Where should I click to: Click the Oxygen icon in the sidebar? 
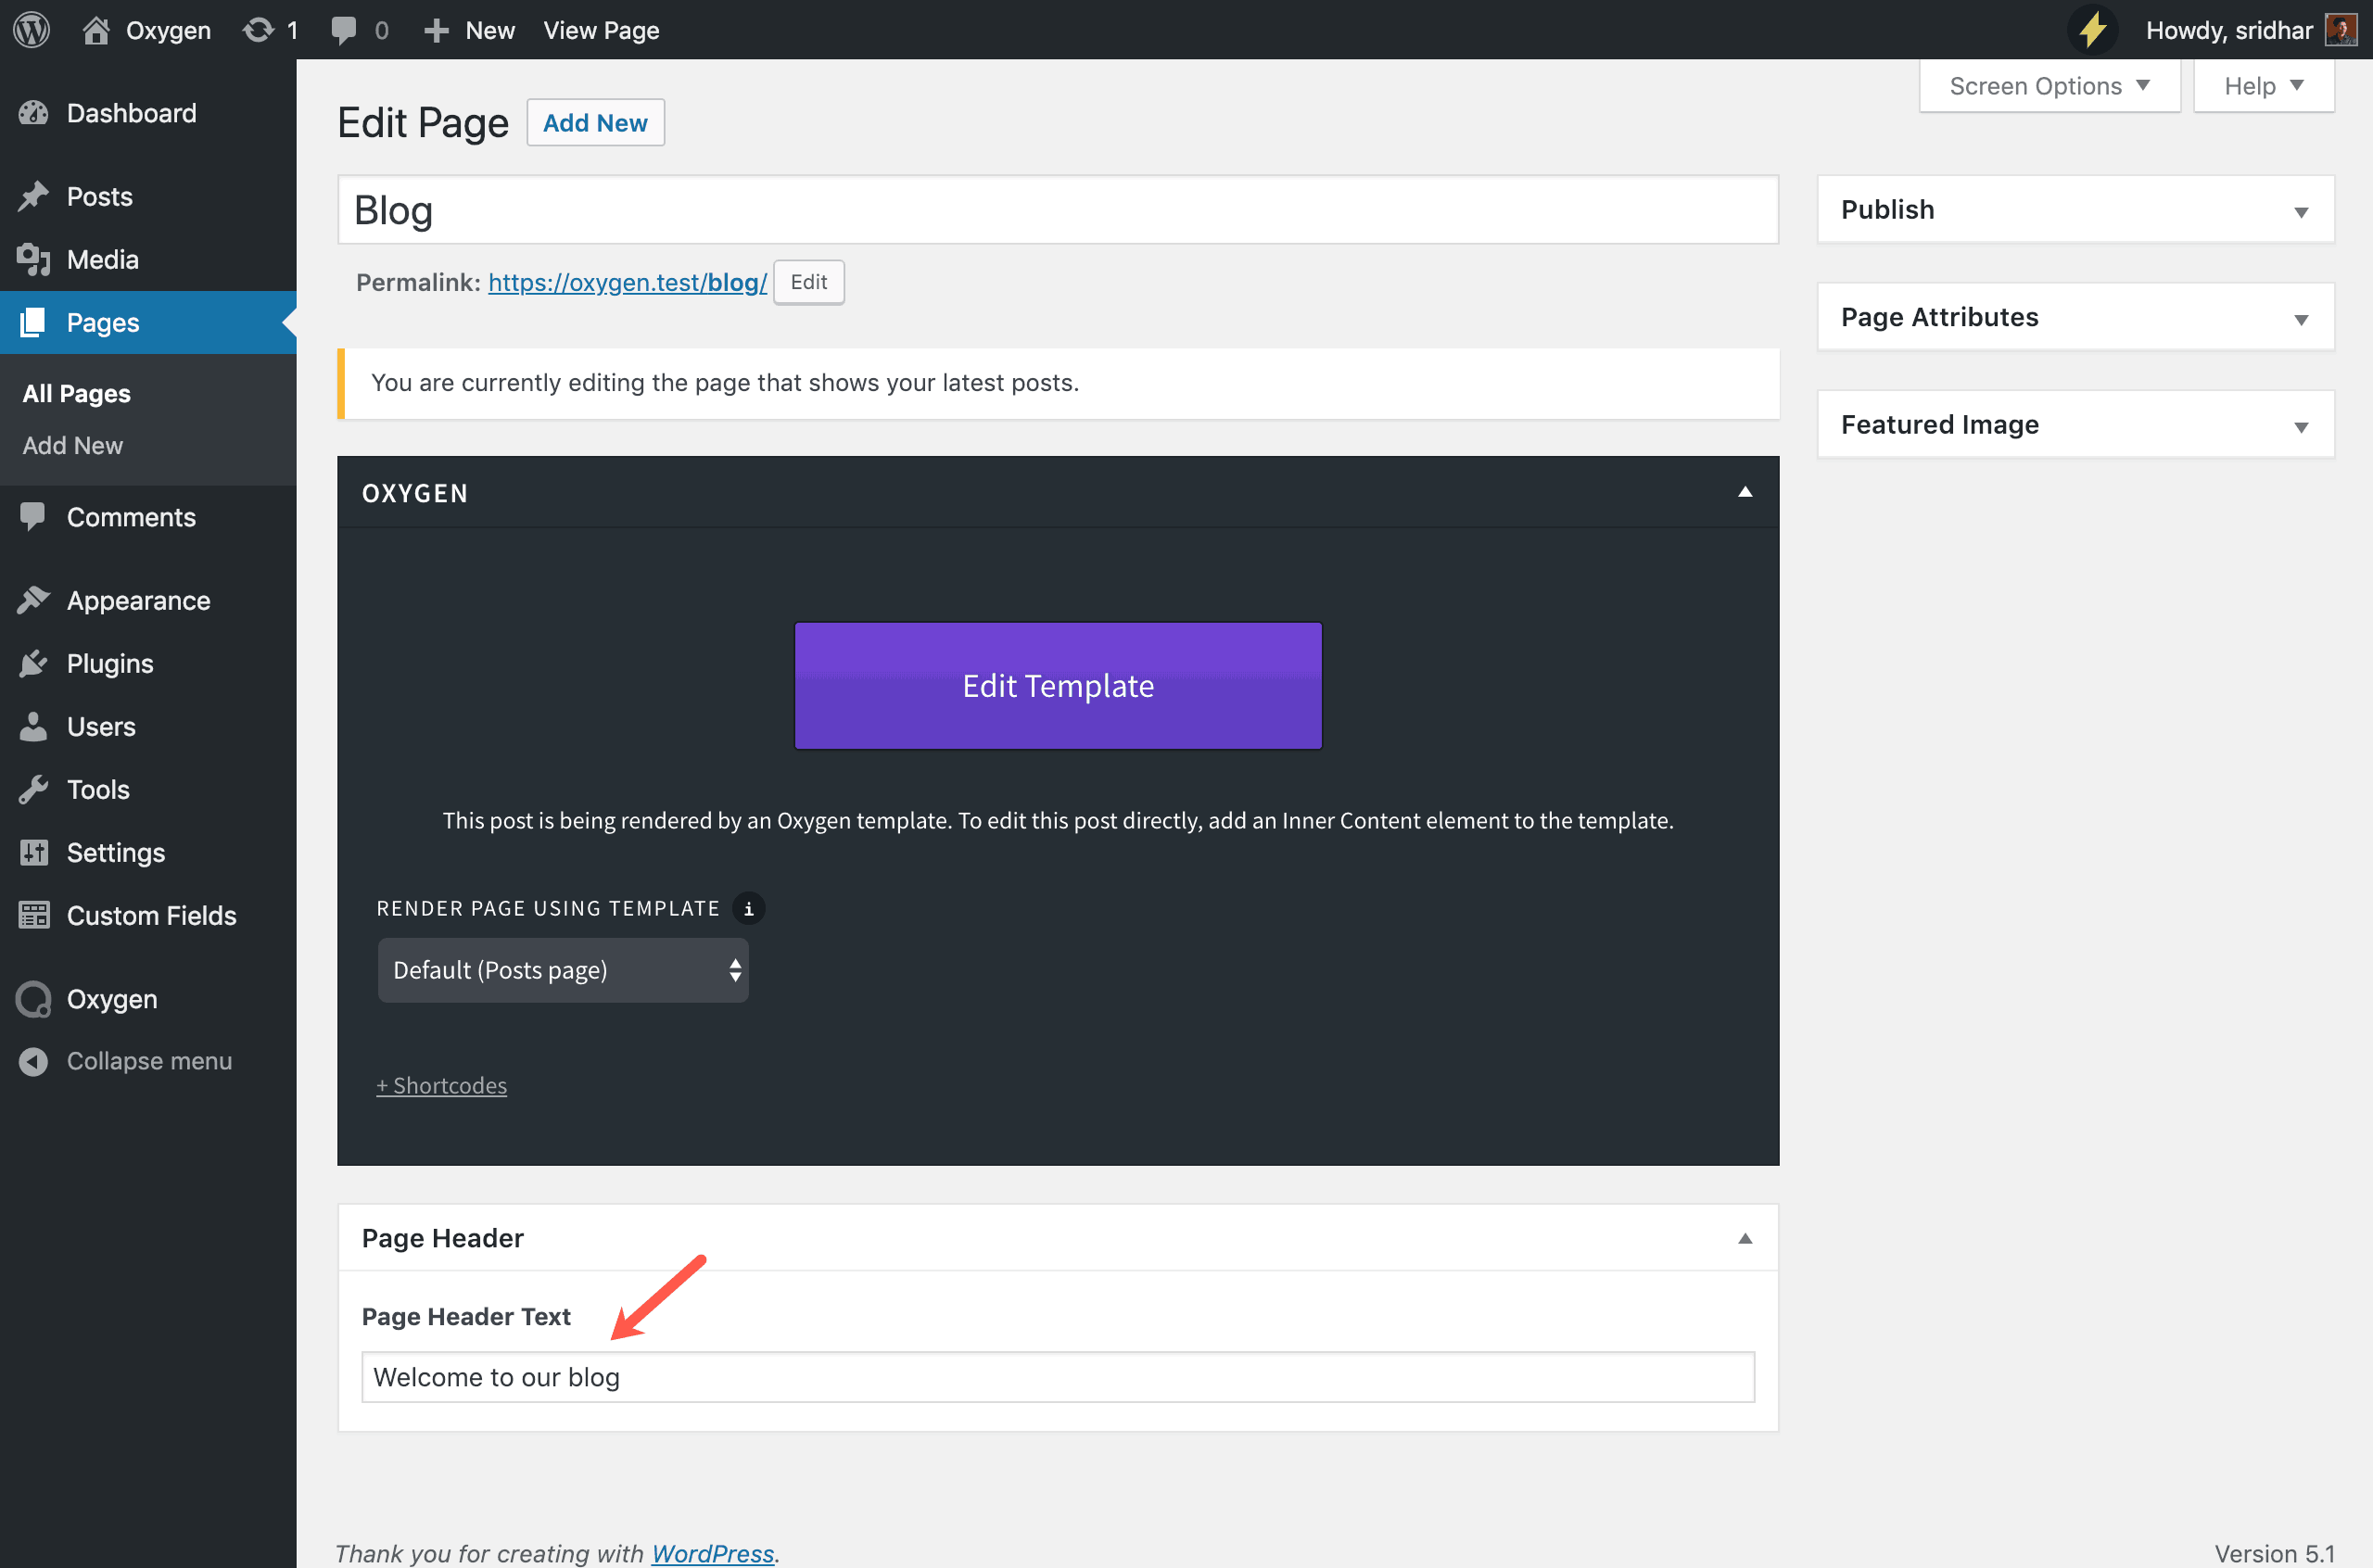(33, 999)
